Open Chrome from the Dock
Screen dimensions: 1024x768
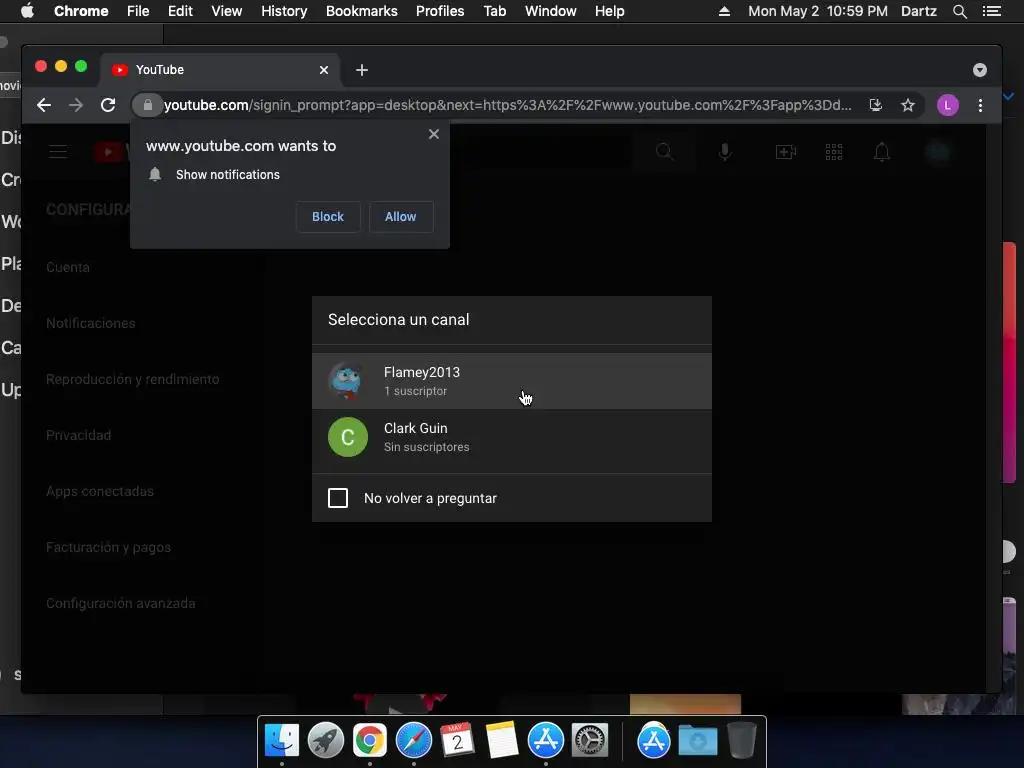[x=370, y=741]
